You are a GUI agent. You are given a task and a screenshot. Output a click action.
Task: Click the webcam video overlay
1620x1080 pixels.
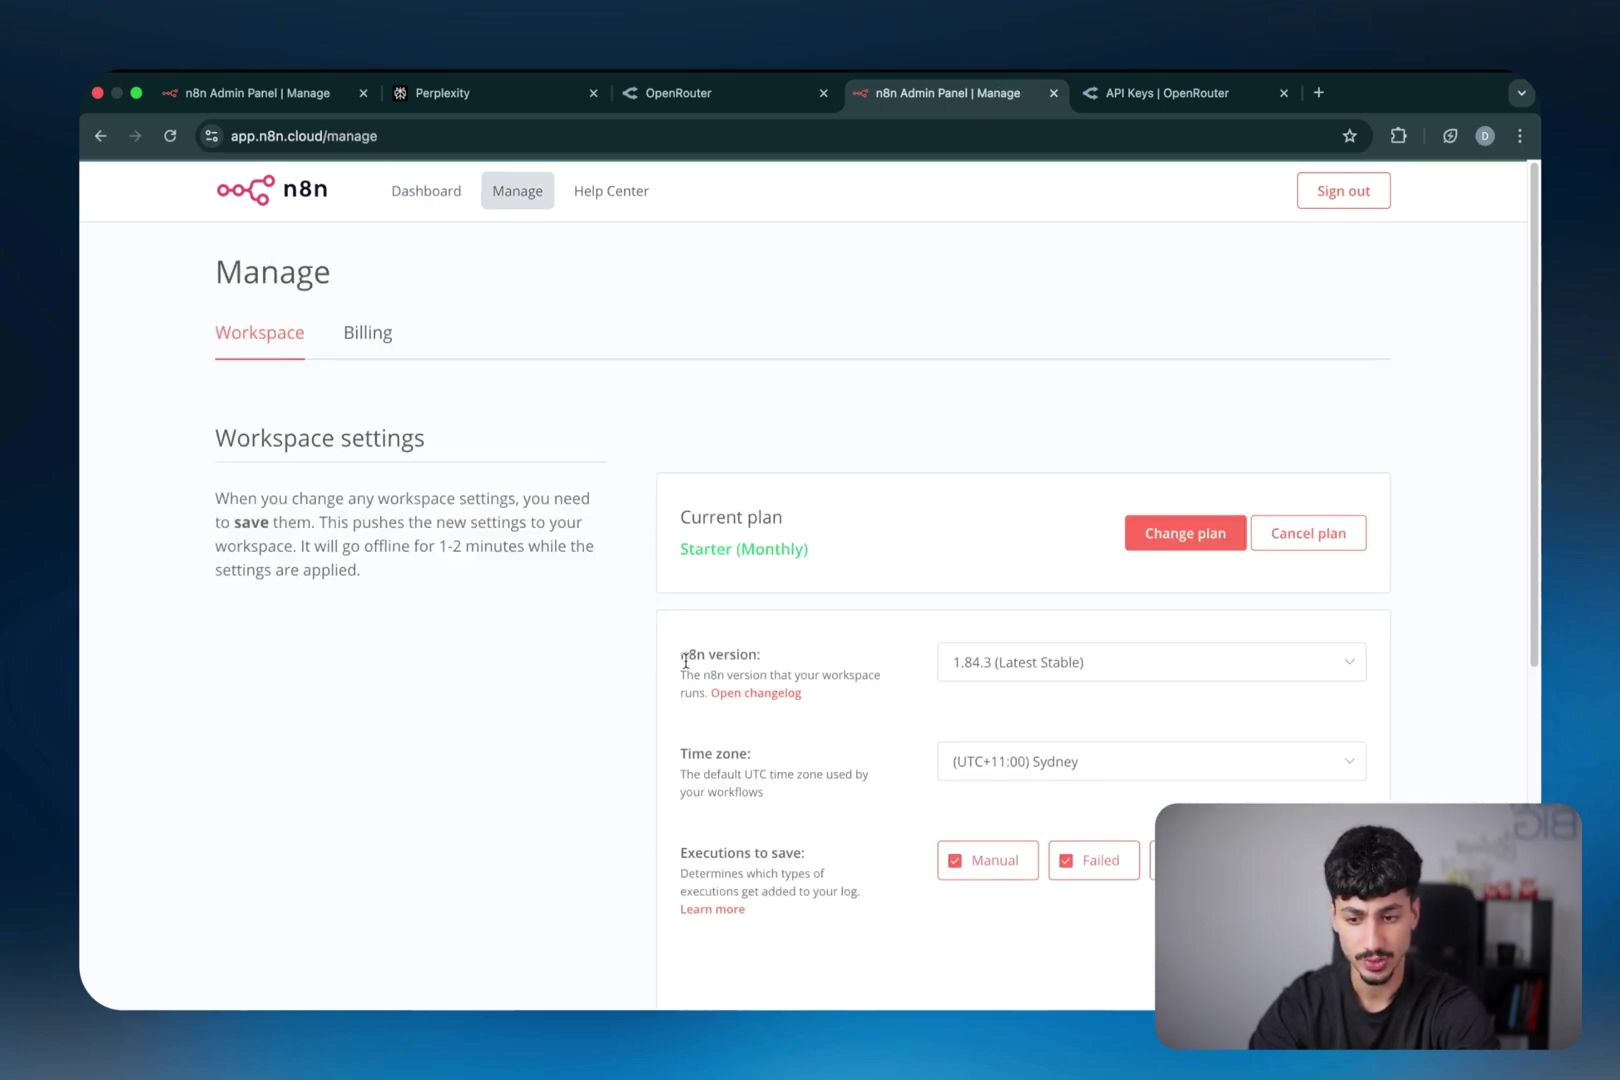1368,926
